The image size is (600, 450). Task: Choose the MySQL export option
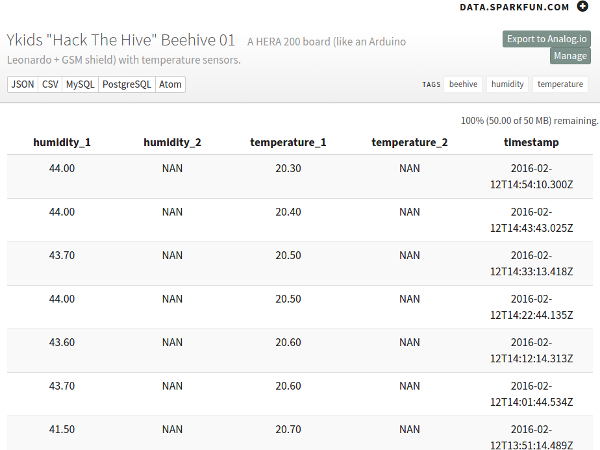point(80,85)
